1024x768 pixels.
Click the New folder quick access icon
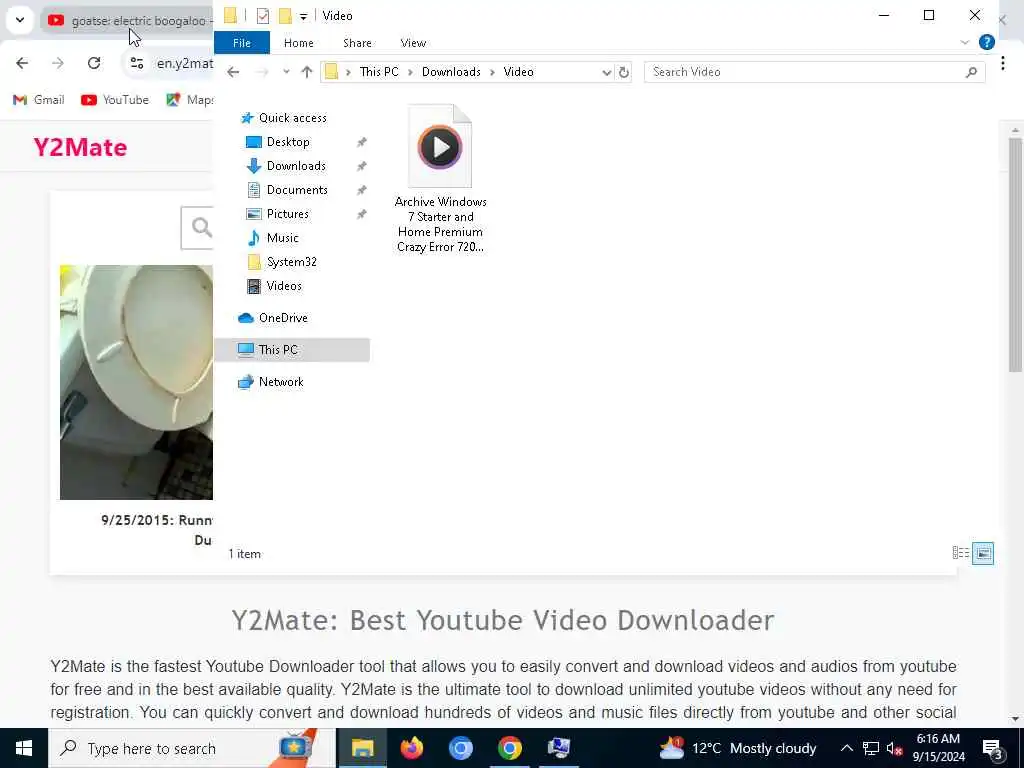[285, 16]
